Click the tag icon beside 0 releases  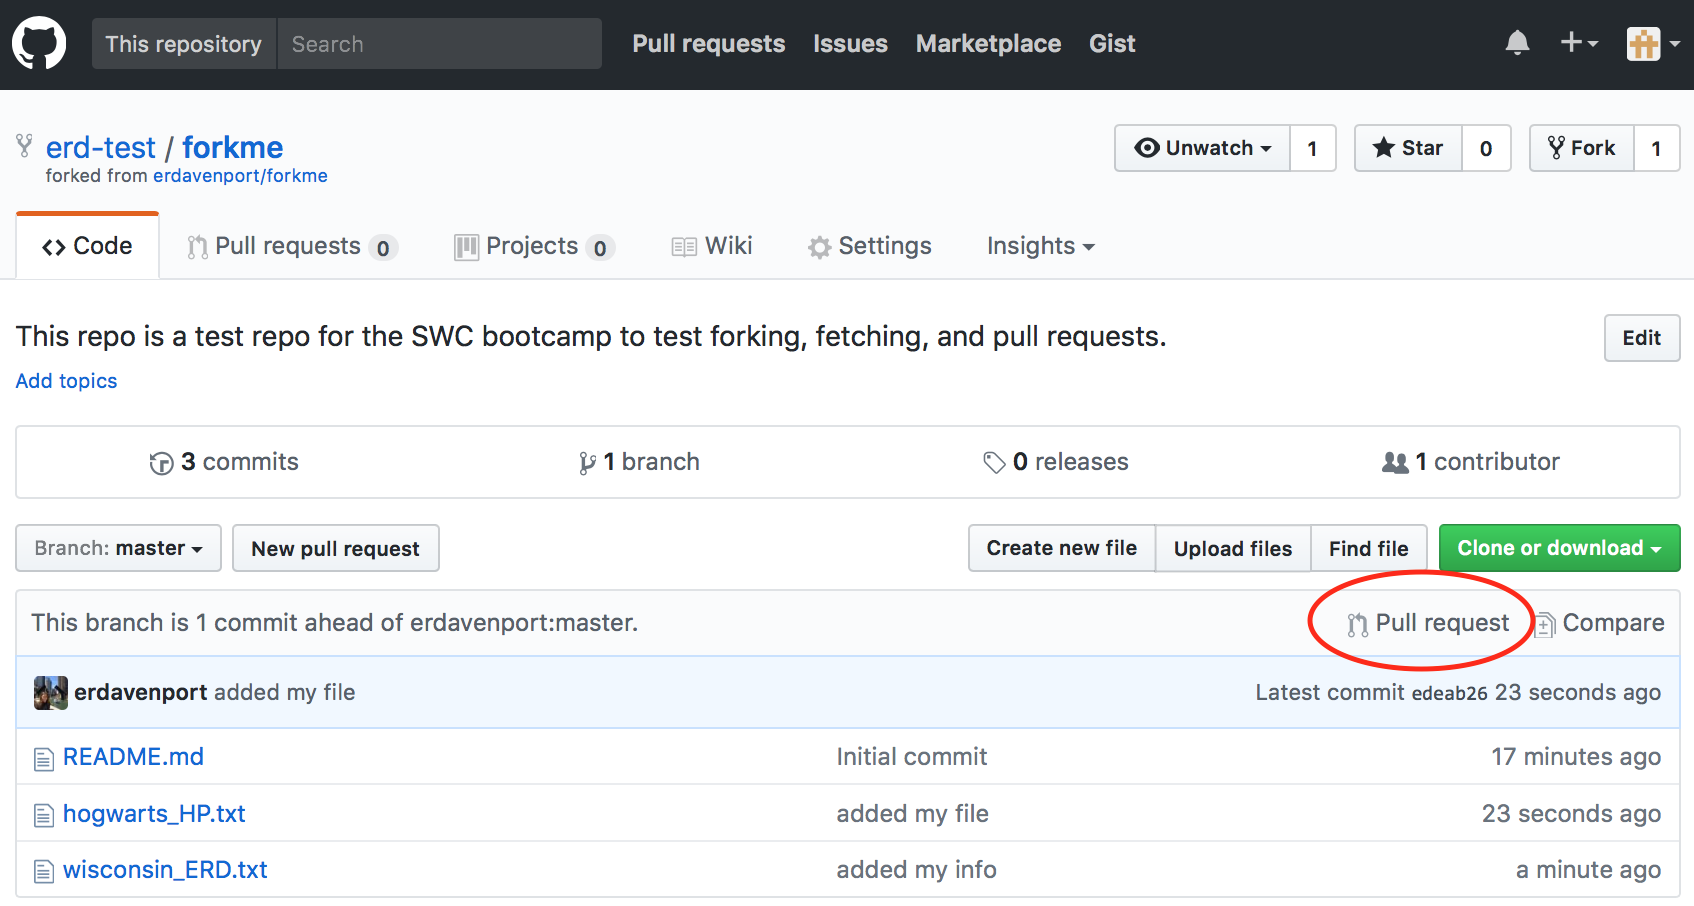click(994, 462)
